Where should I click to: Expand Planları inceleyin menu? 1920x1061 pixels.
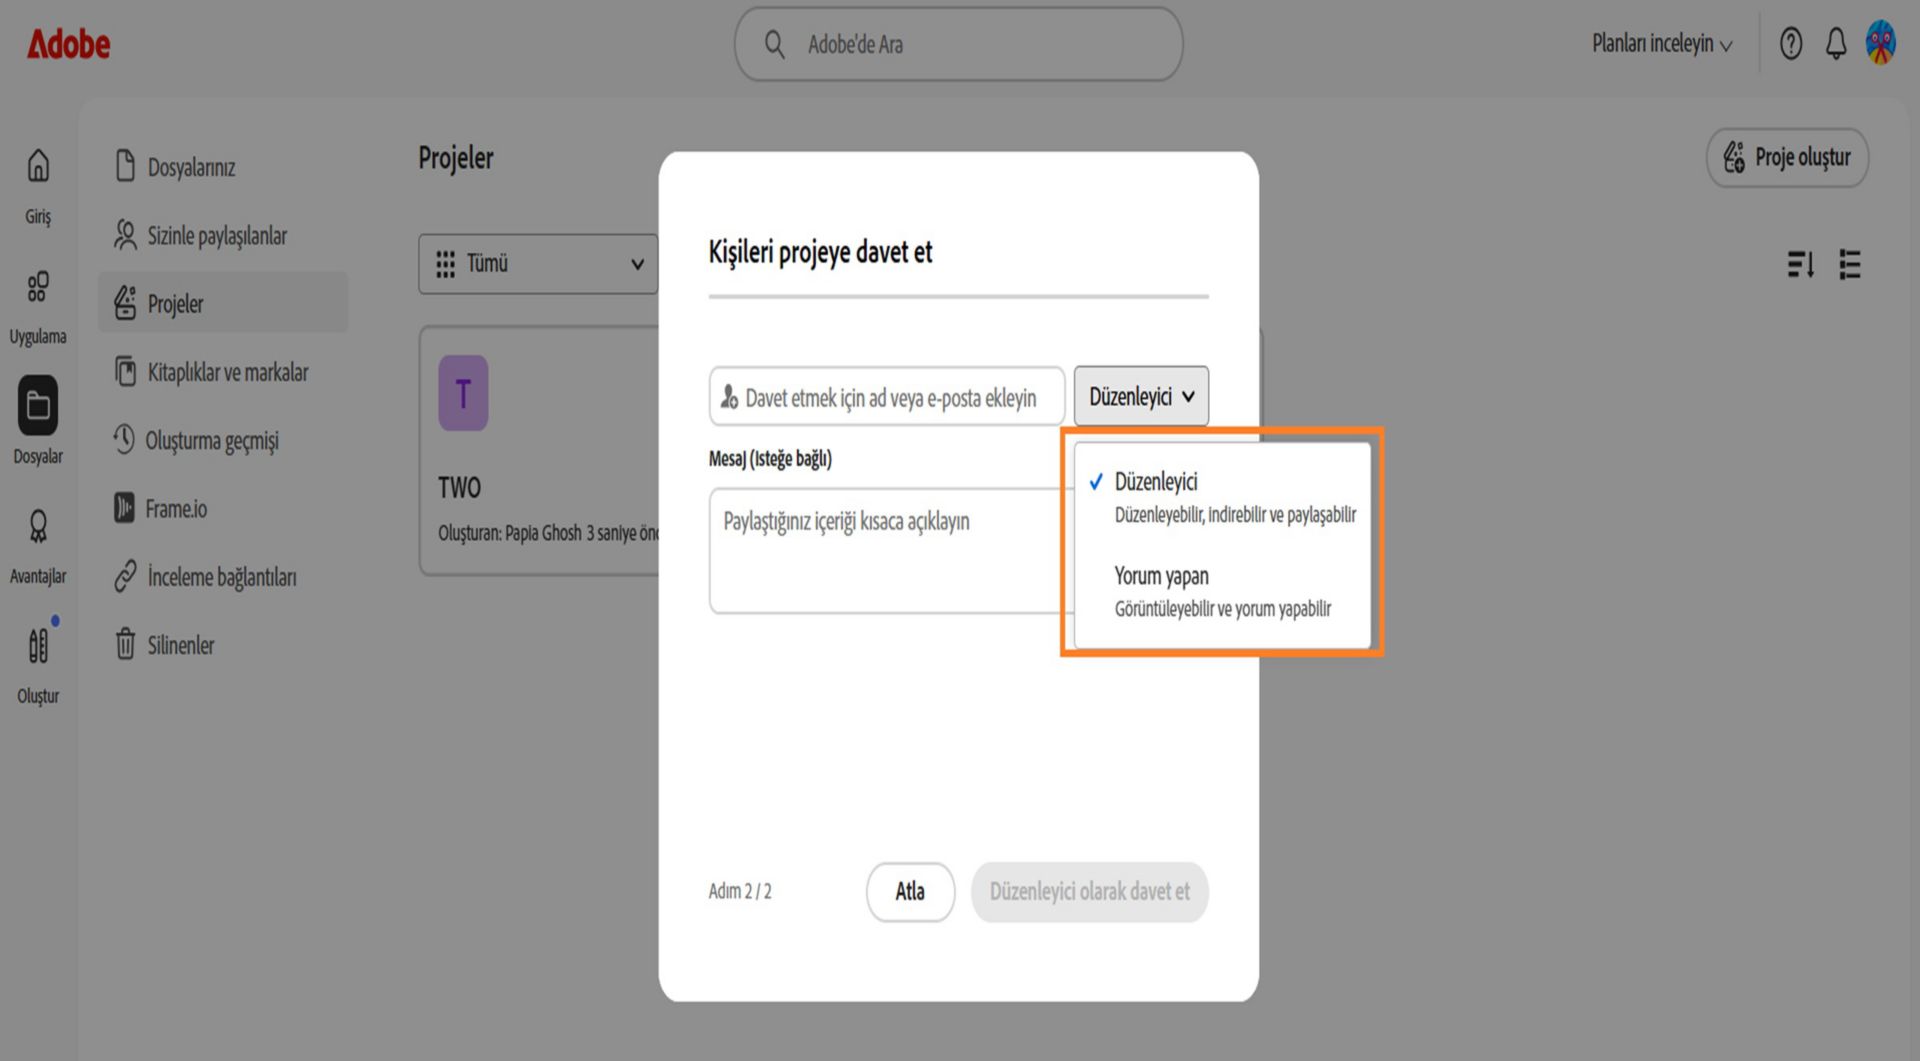(1661, 44)
